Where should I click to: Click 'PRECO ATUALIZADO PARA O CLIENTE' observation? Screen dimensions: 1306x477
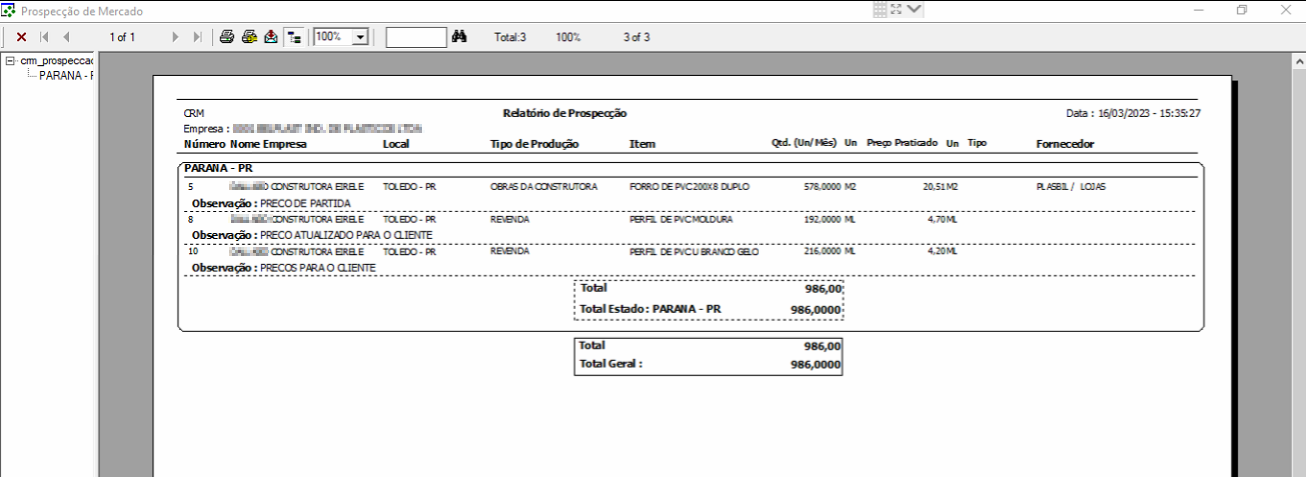pos(345,235)
